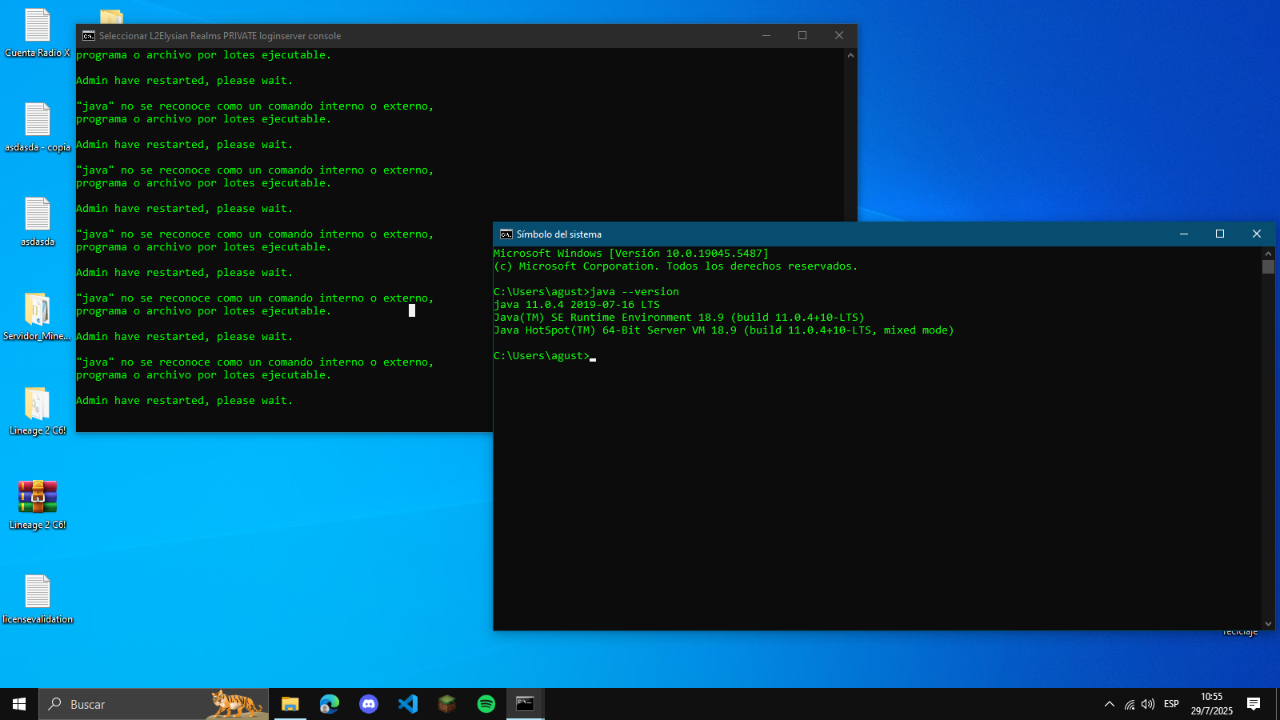
Task: Open the Lineage 2 C6! folder icon
Action: click(37, 410)
